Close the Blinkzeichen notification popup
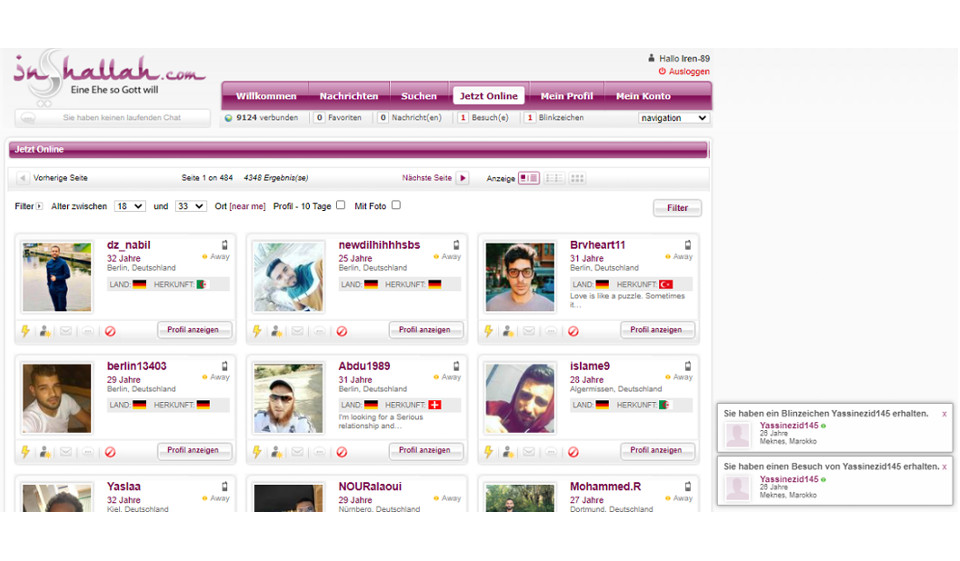This screenshot has height=561, width=960. point(944,413)
